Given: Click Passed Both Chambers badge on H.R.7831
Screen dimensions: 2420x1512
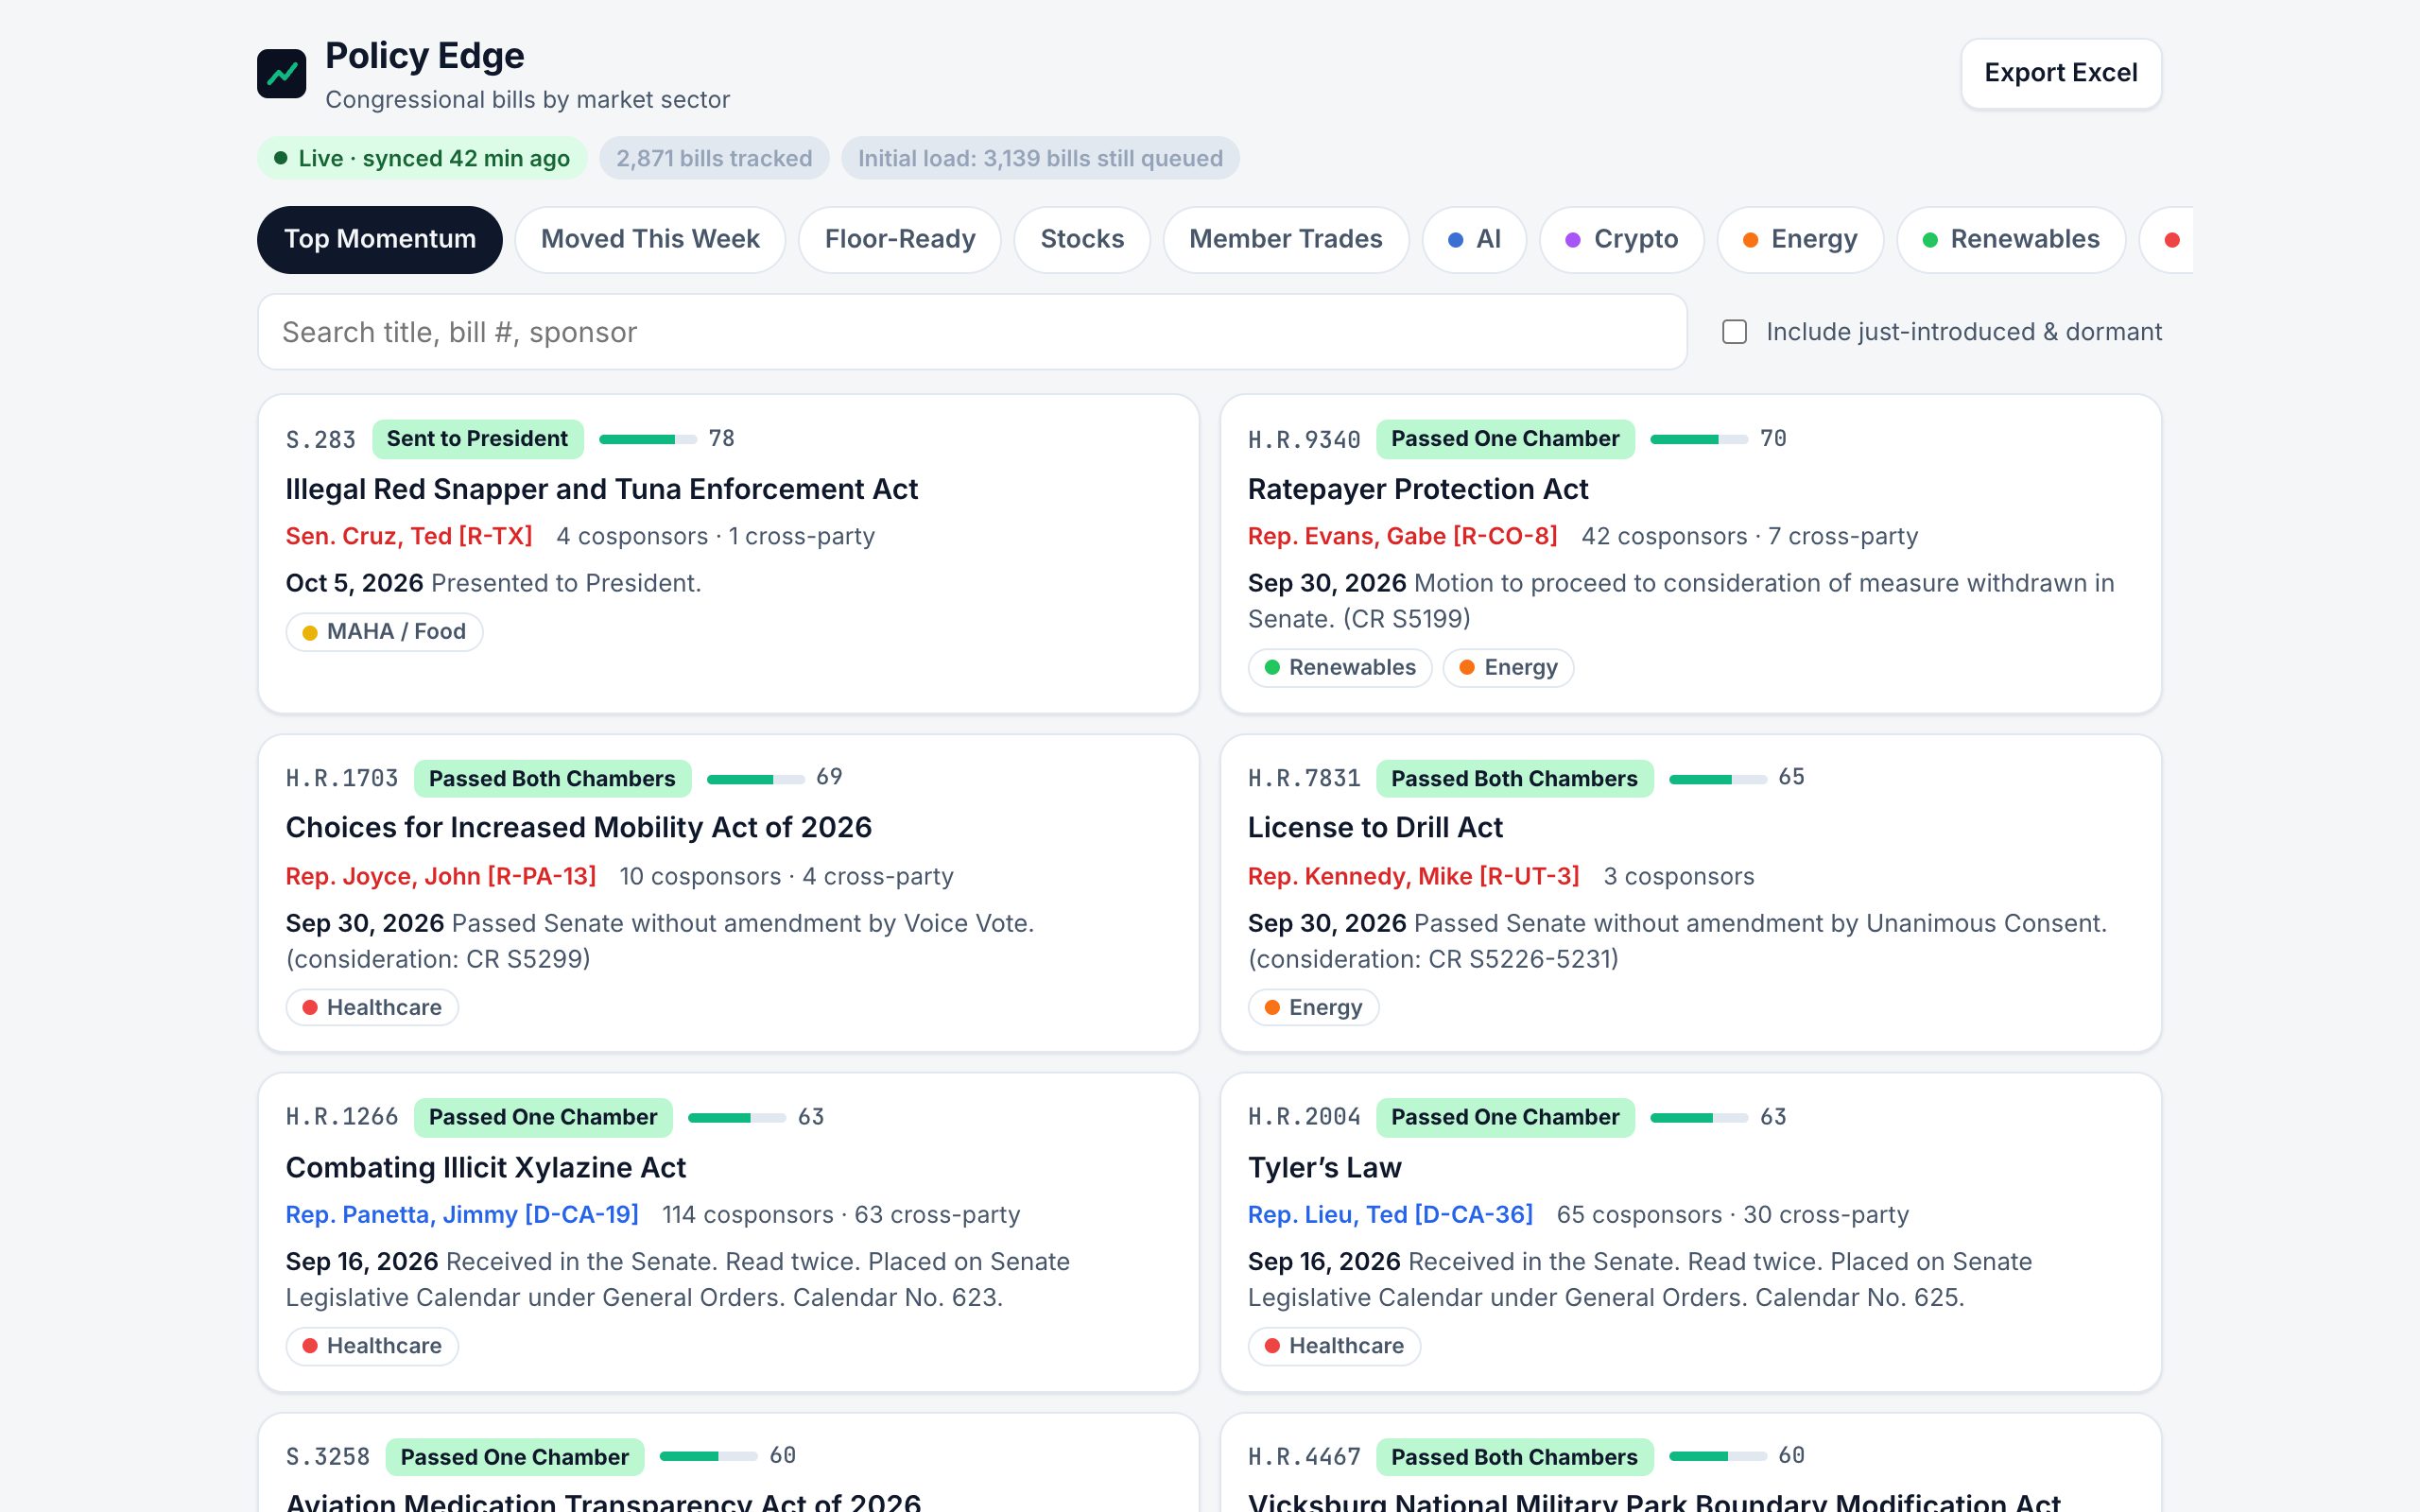Looking at the screenshot, I should [1514, 779].
